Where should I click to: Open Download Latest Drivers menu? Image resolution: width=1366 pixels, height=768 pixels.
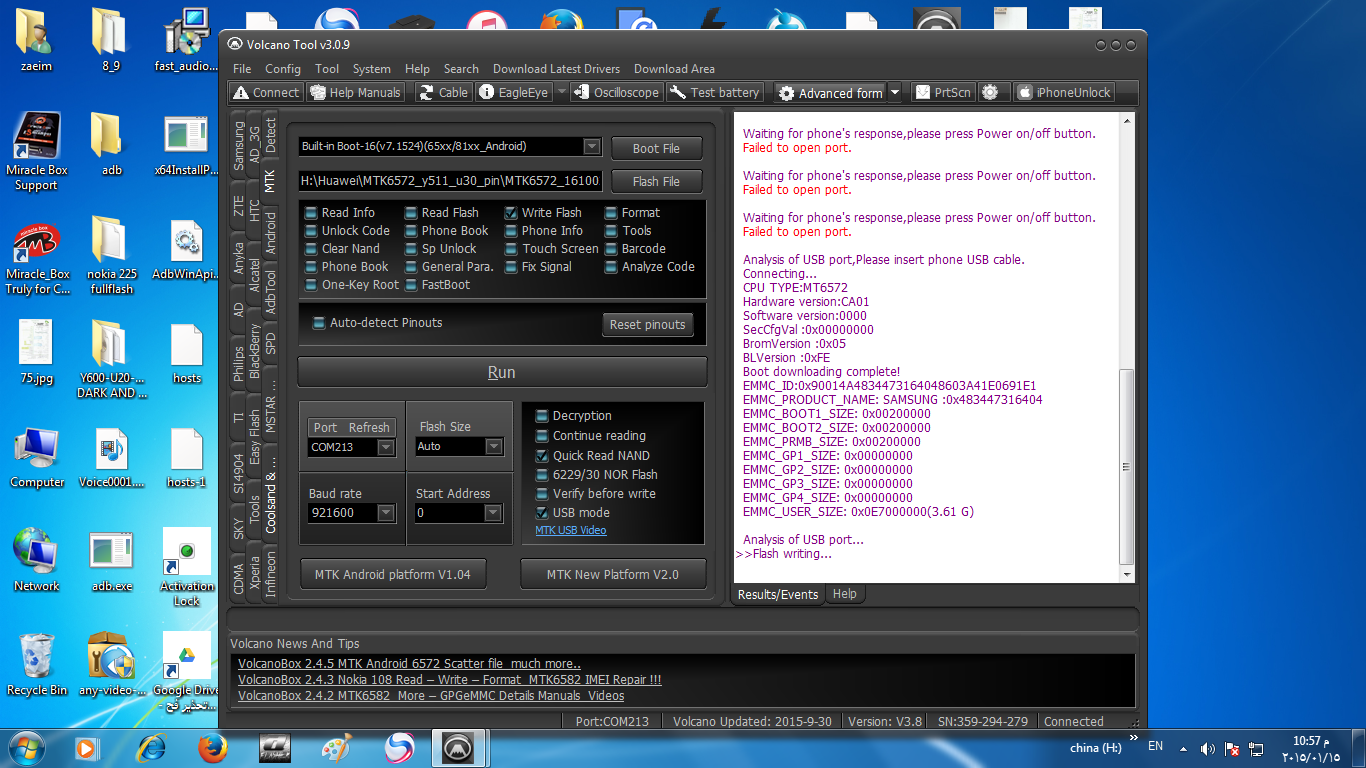pyautogui.click(x=556, y=69)
